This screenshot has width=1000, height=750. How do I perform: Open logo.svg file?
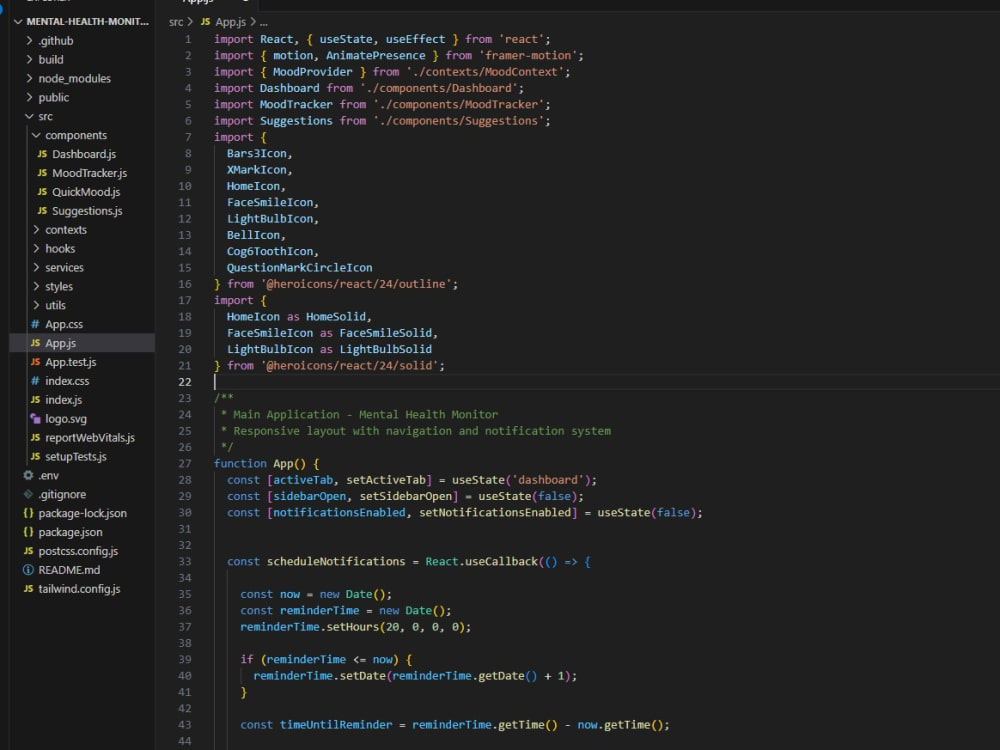pos(66,419)
